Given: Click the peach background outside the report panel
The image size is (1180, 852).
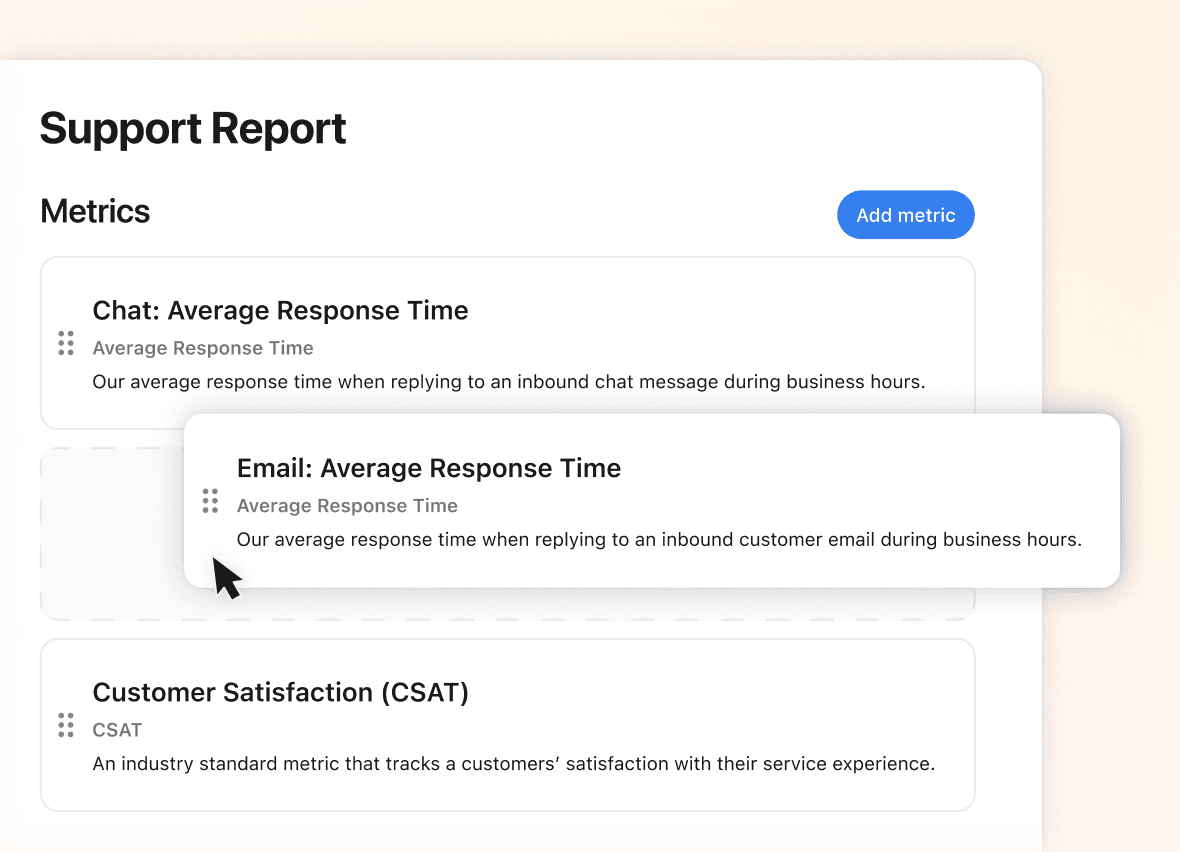Looking at the screenshot, I should point(1110,200).
